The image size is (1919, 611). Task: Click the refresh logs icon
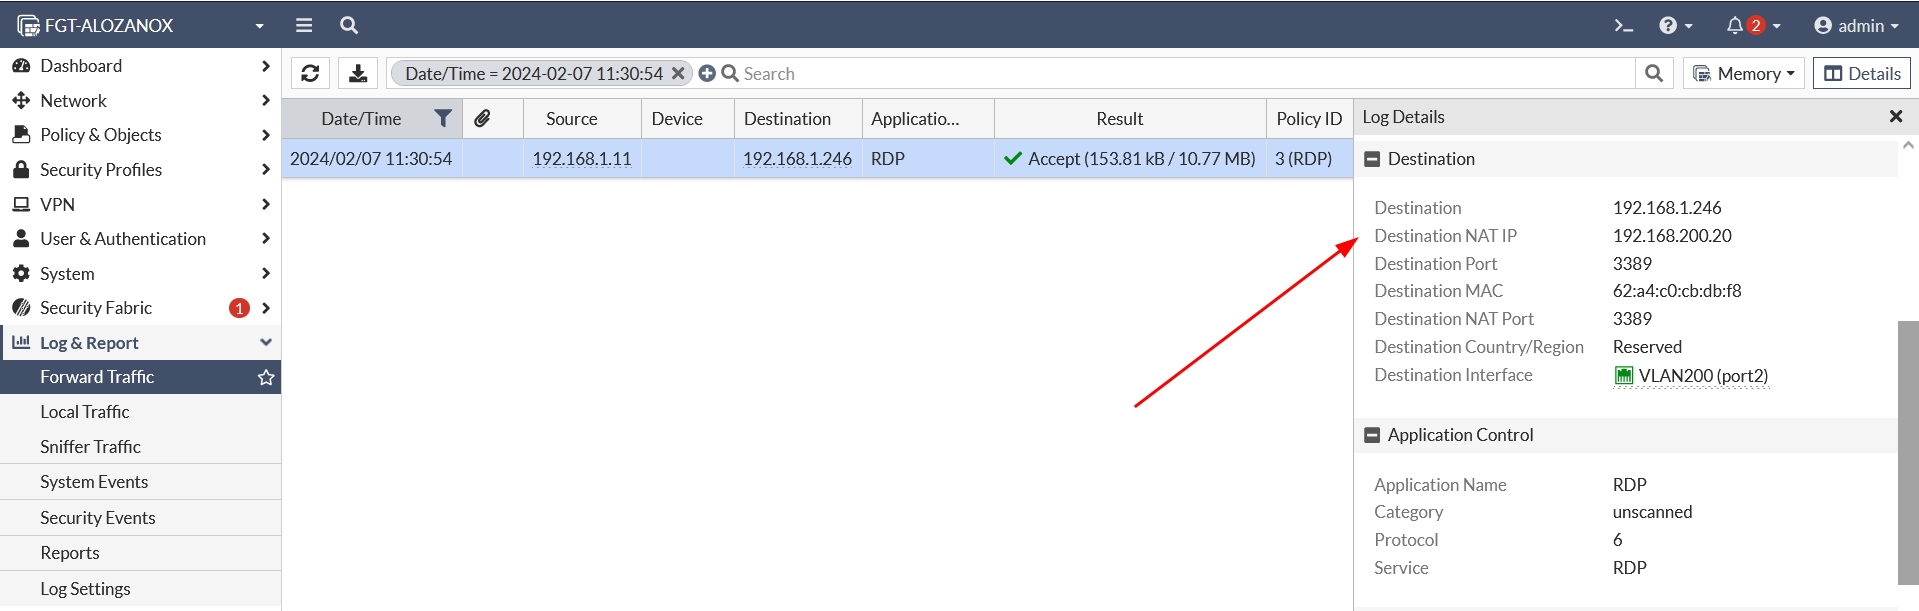click(x=310, y=73)
